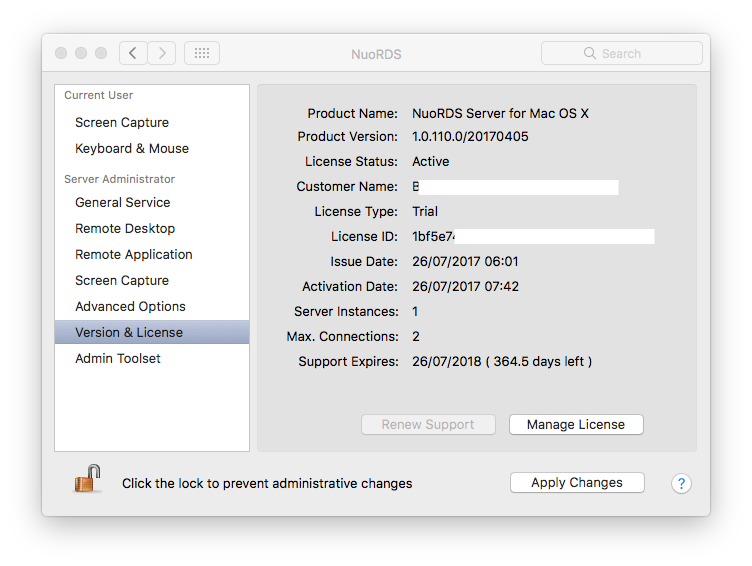Click 'NuoRDS Server for Mac OS X' text
752x566 pixels.
pos(500,114)
